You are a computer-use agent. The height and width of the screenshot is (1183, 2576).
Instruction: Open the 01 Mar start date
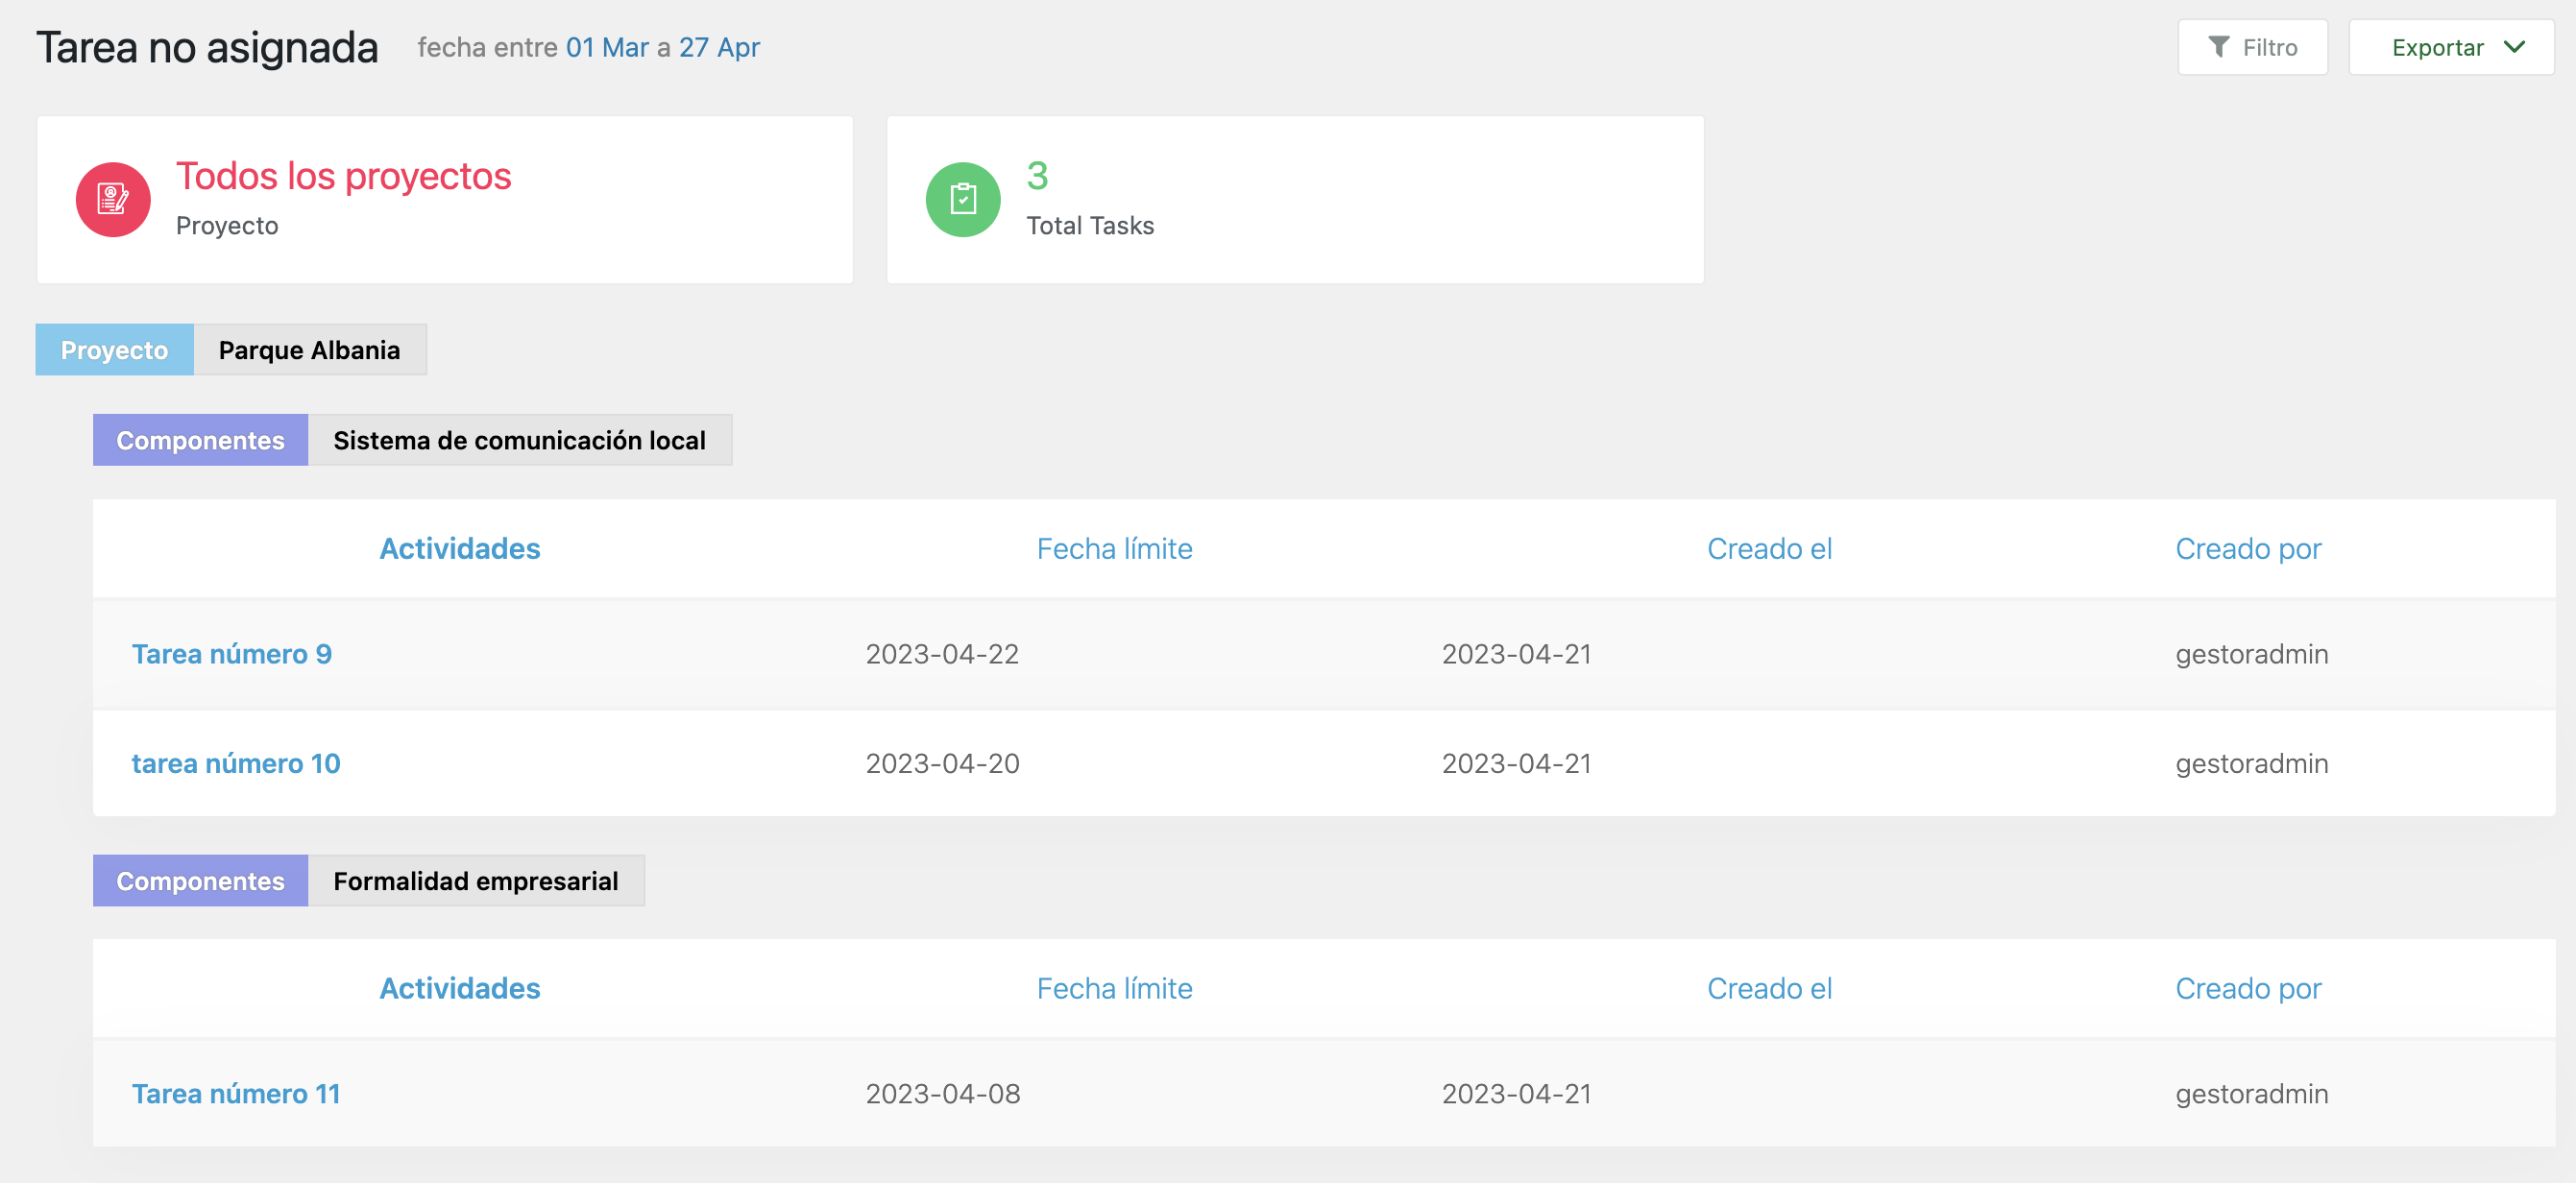tap(607, 47)
